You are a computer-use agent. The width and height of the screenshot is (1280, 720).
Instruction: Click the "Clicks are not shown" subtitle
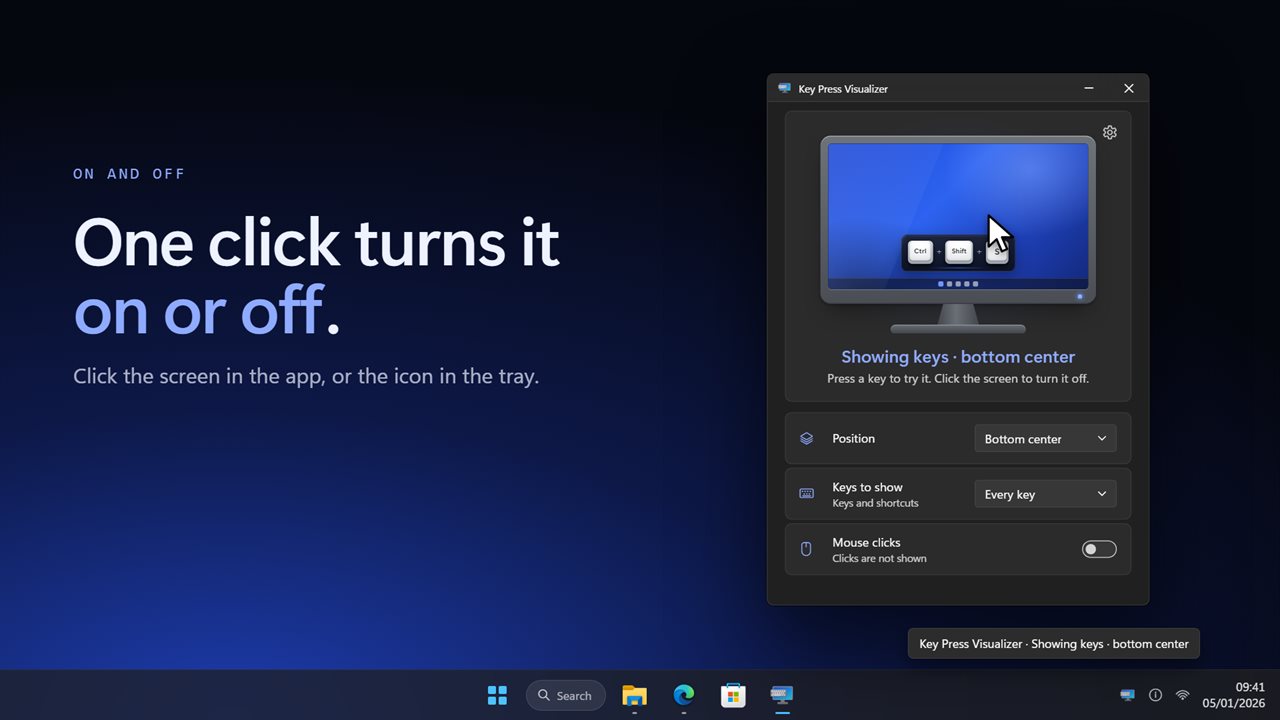(x=879, y=558)
